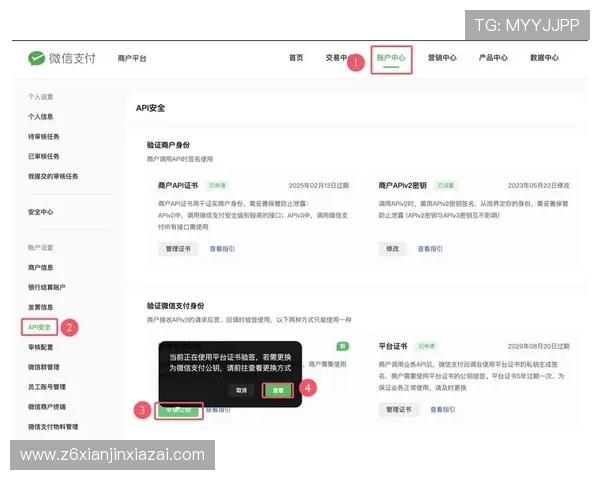
Task: Open 个人信息 in the sidebar
Action: click(x=41, y=117)
